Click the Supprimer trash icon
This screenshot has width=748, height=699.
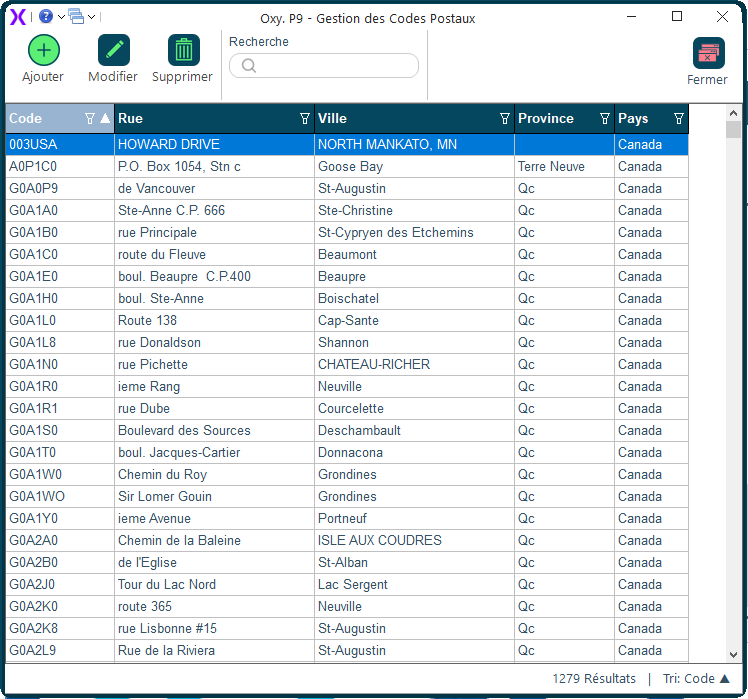184,50
